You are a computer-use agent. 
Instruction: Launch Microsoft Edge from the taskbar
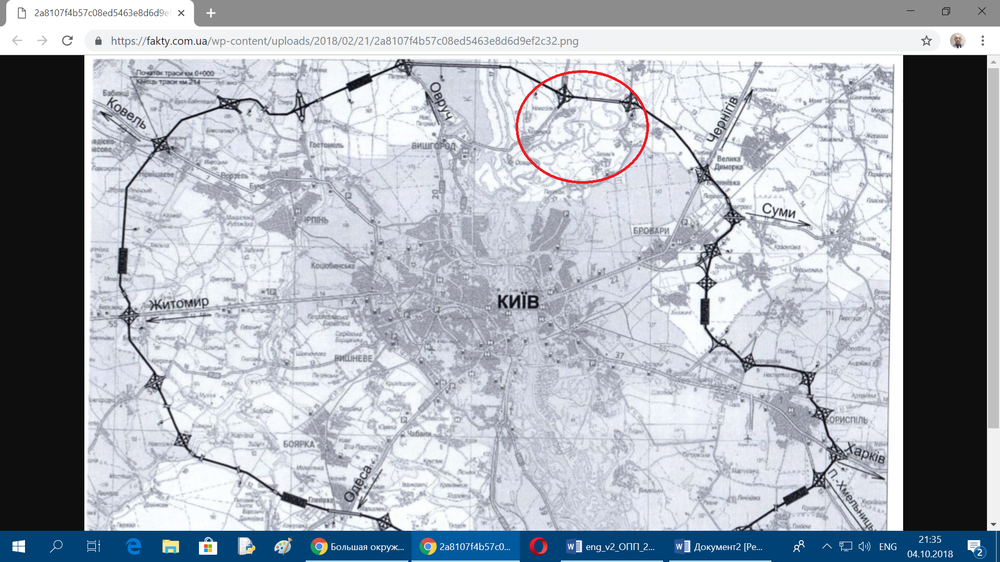(x=132, y=546)
